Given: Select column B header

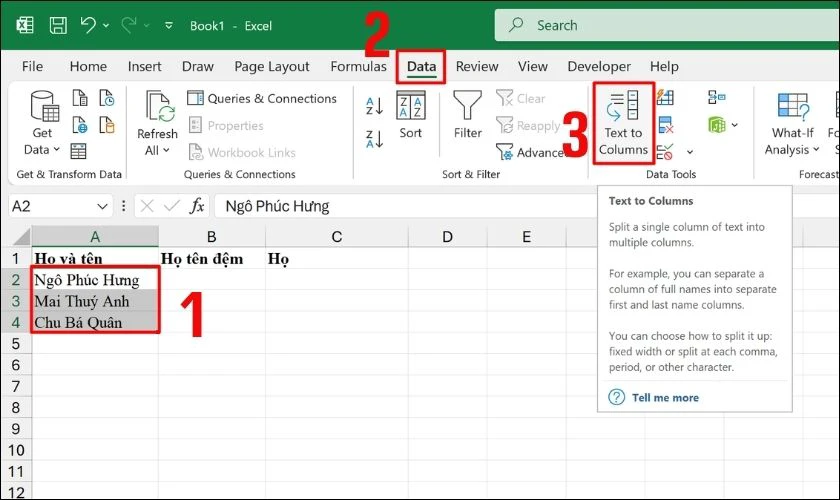Looking at the screenshot, I should 212,236.
